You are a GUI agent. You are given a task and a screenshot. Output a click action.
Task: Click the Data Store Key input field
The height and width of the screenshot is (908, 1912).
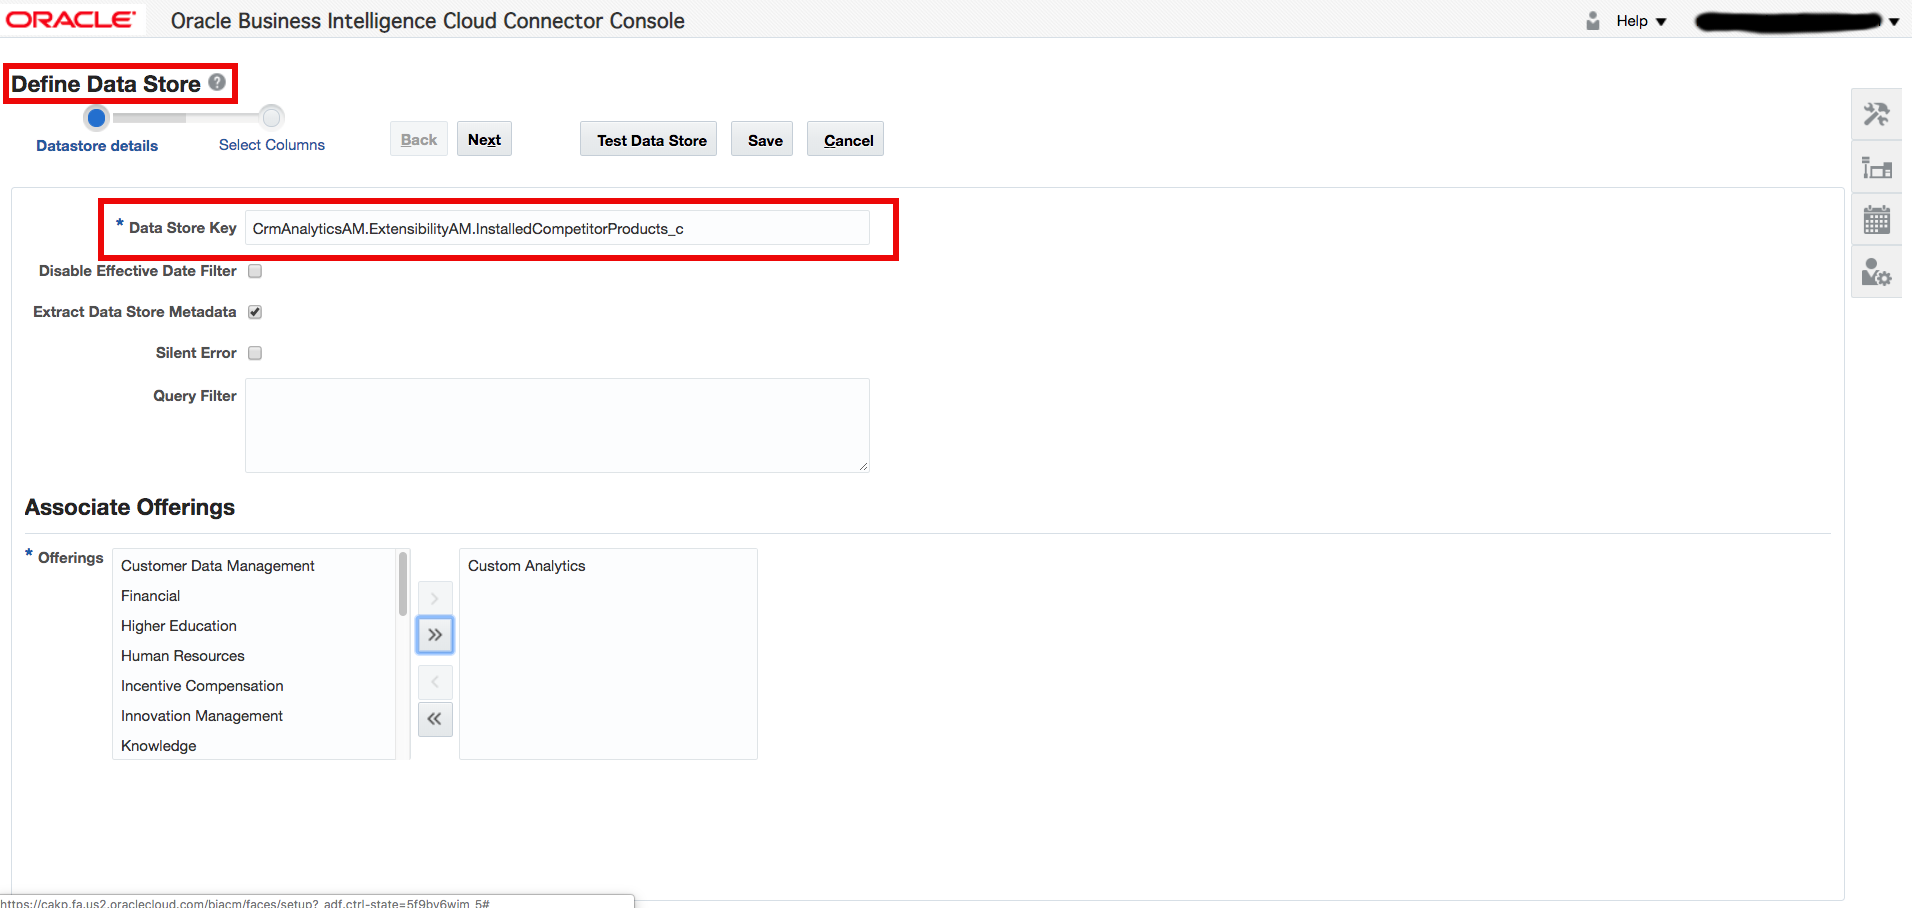pos(557,228)
